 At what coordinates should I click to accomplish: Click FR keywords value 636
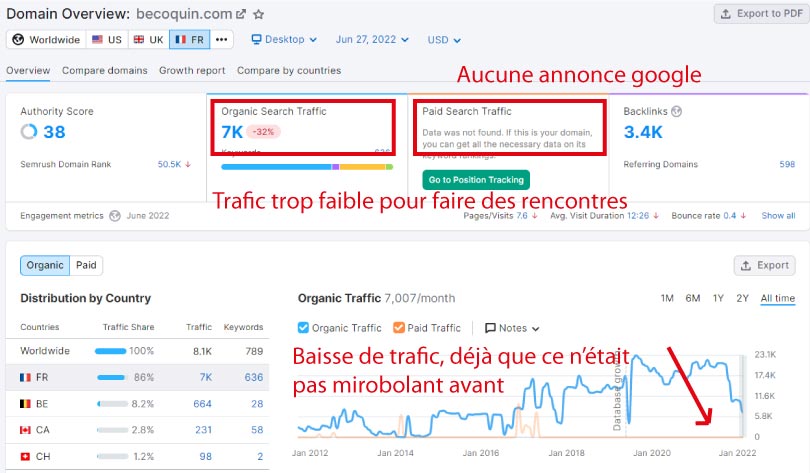(x=254, y=377)
